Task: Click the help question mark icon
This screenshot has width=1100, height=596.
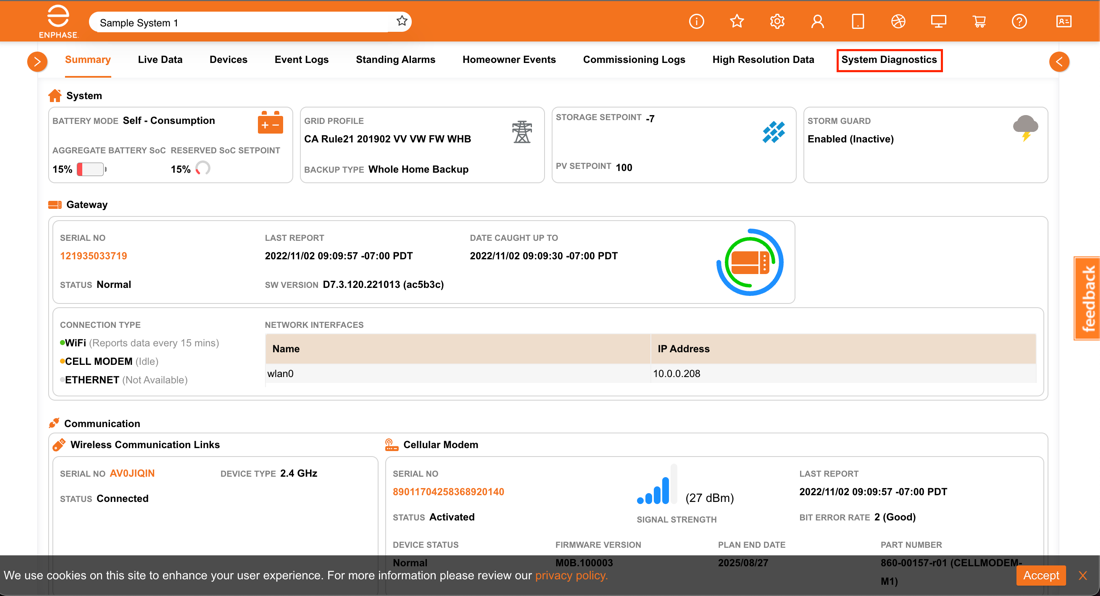Action: point(1020,20)
